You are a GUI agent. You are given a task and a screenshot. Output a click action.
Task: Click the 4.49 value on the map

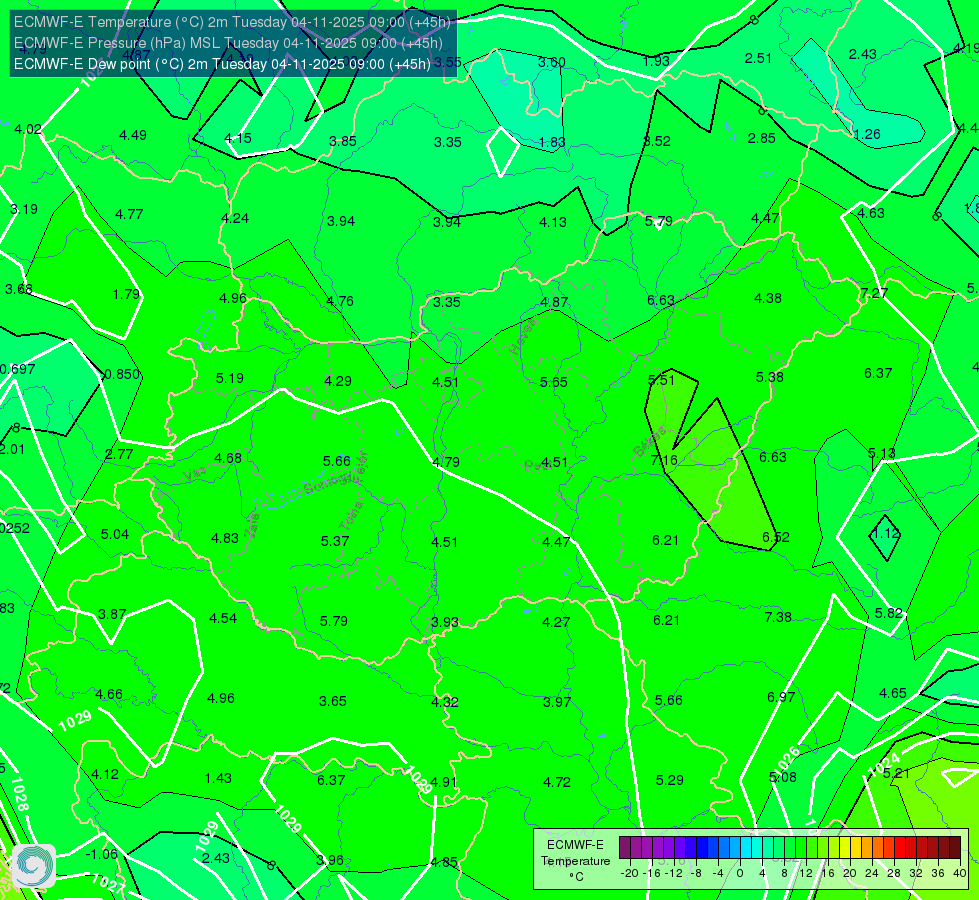click(x=133, y=135)
